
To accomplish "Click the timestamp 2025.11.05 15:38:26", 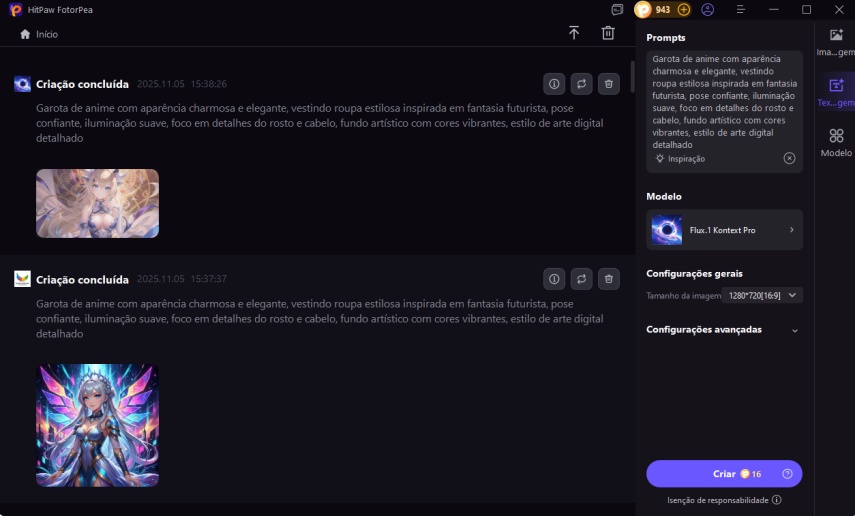I will click(182, 84).
